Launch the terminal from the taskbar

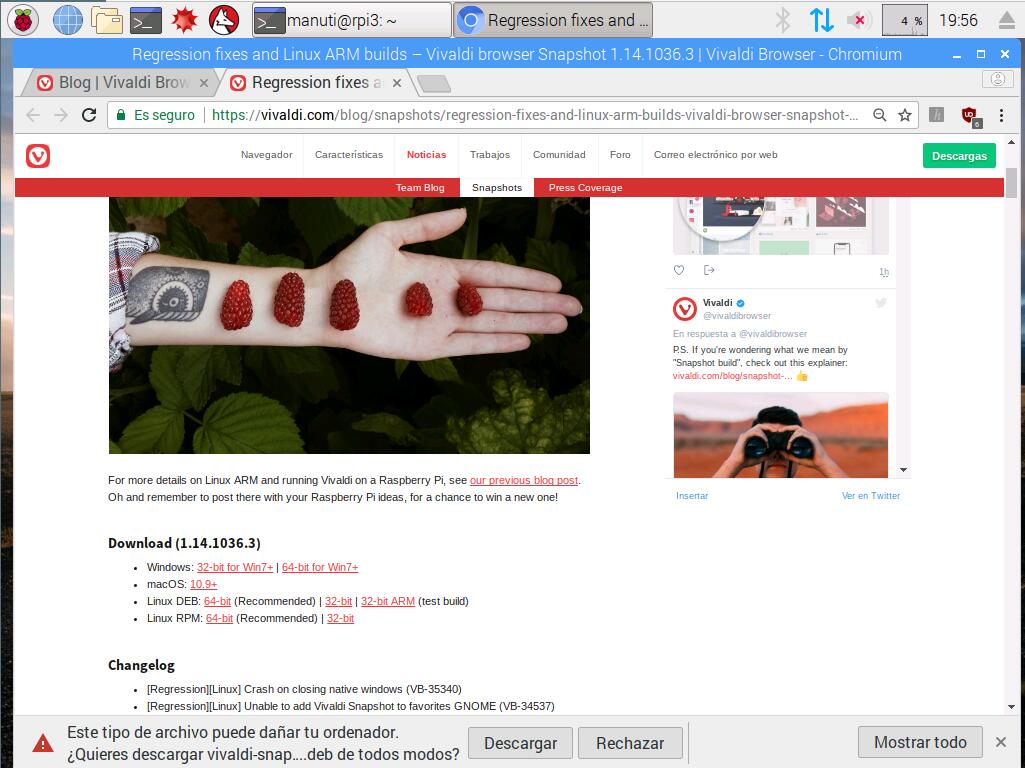[x=146, y=20]
